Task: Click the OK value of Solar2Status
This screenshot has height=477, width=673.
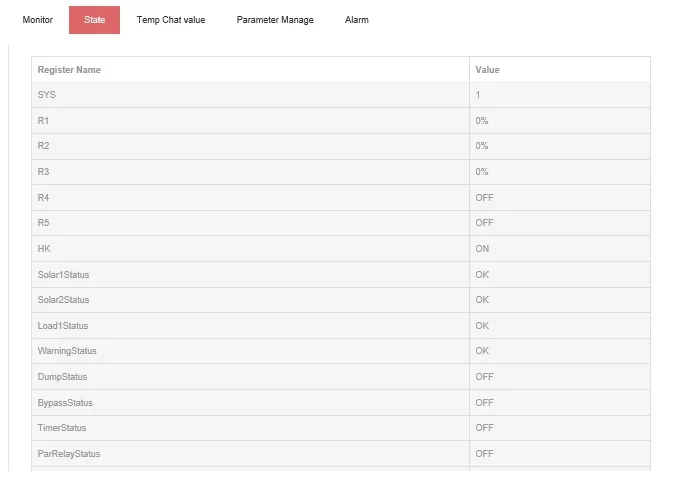Action: (482, 300)
